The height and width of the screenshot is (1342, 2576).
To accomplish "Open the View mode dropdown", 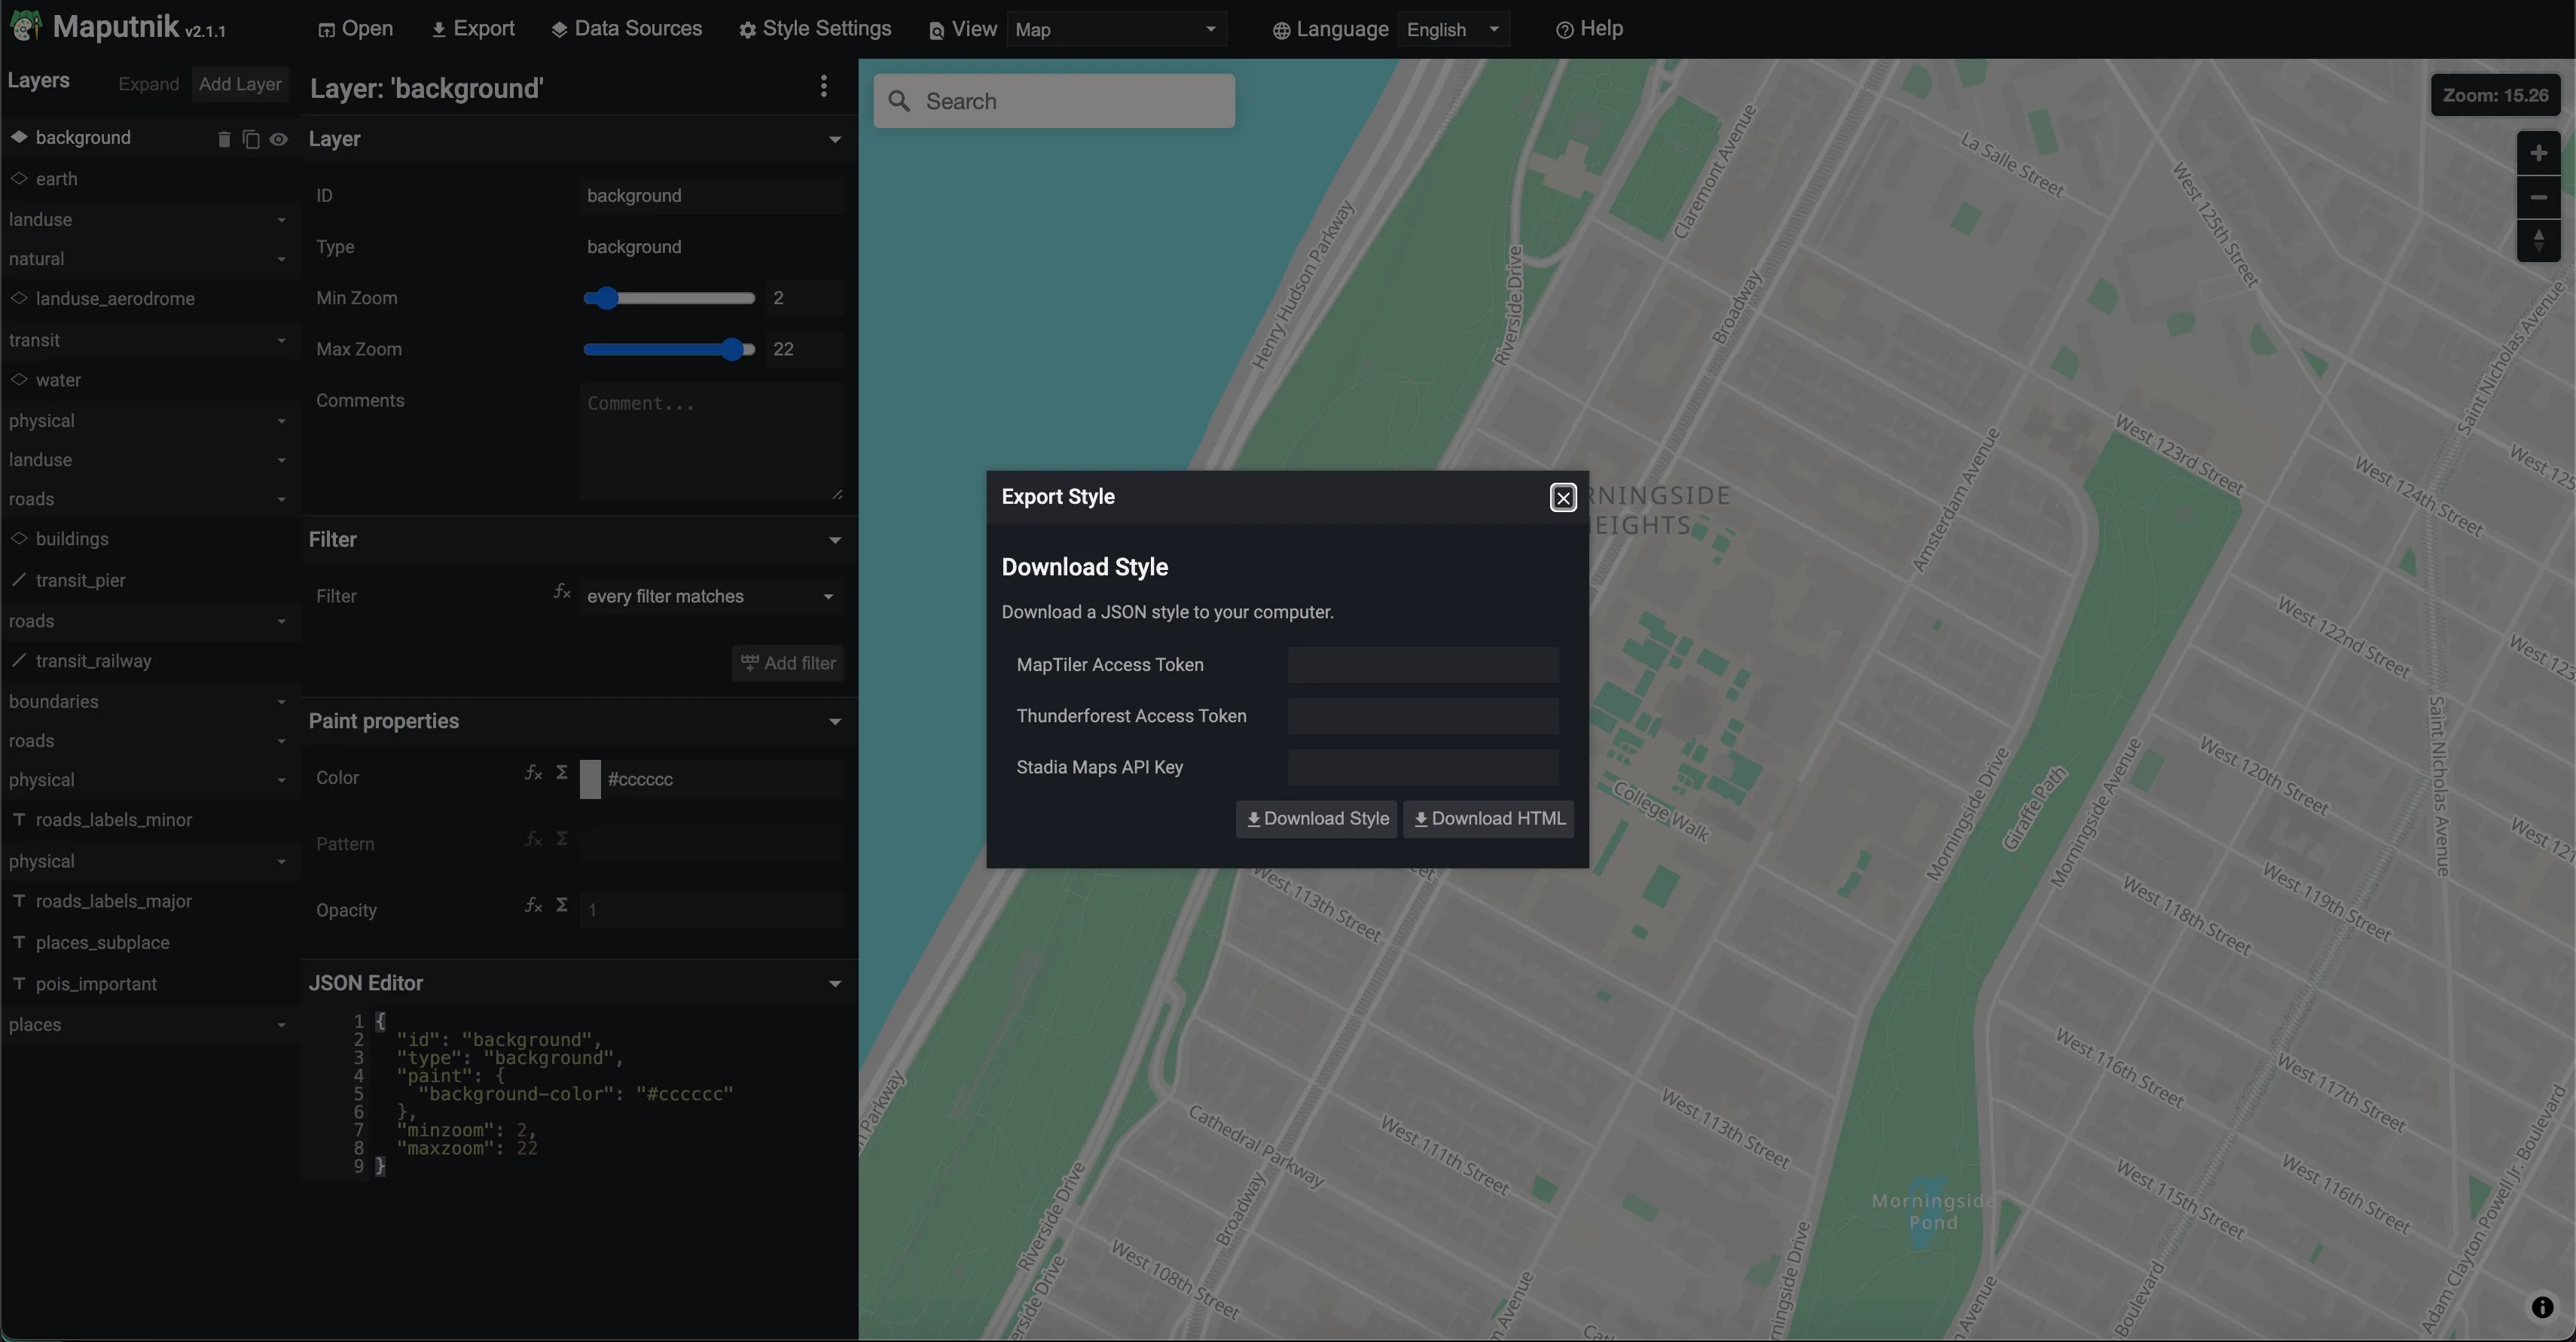I will click(x=1115, y=29).
